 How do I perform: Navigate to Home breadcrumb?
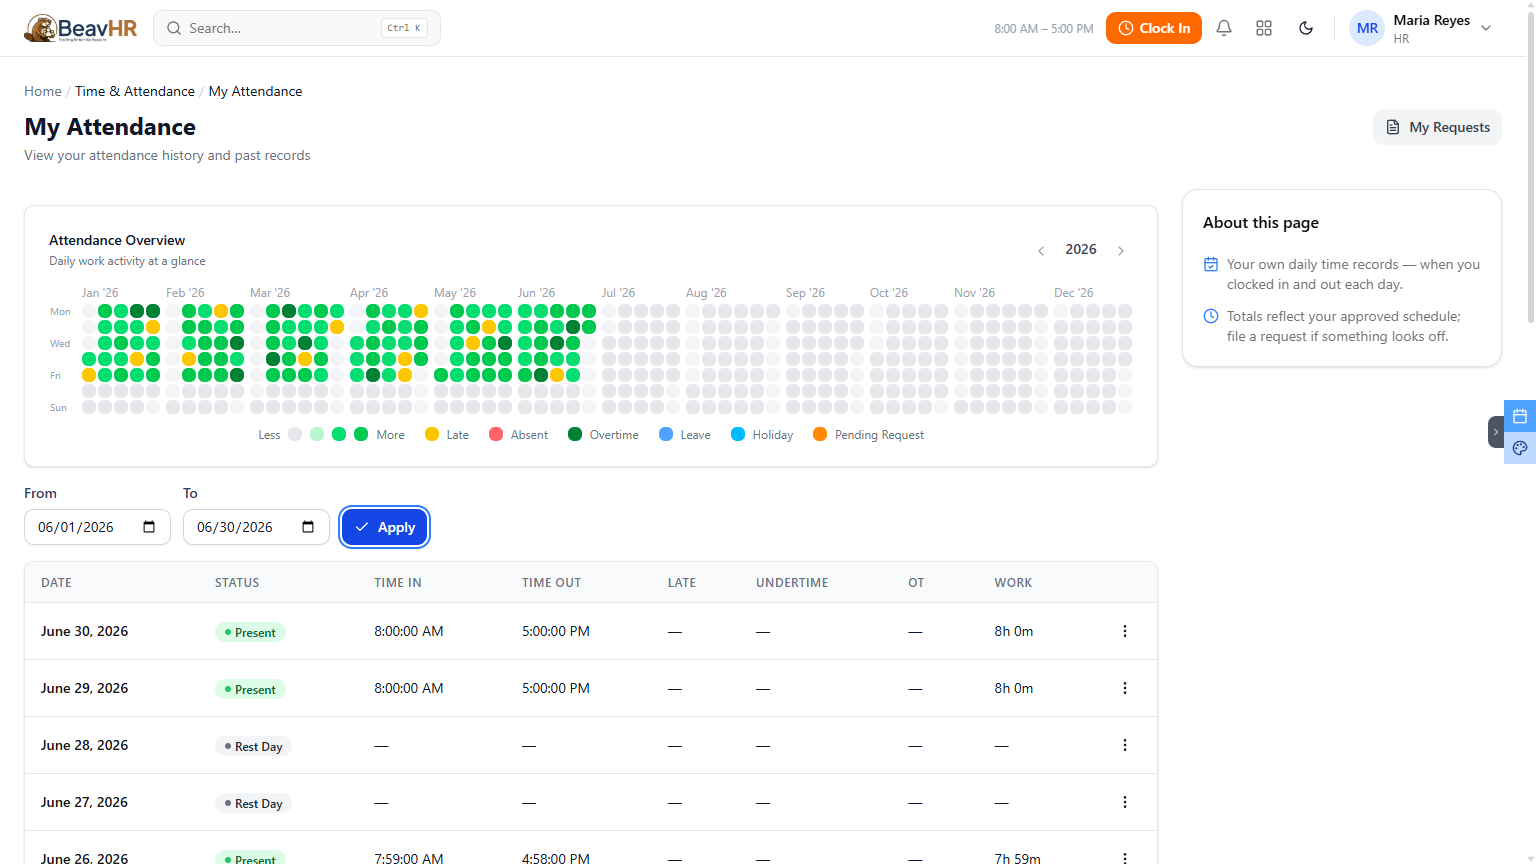pos(43,91)
